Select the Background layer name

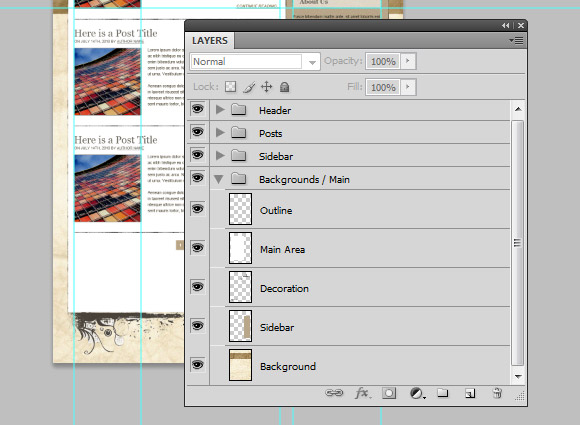[288, 367]
